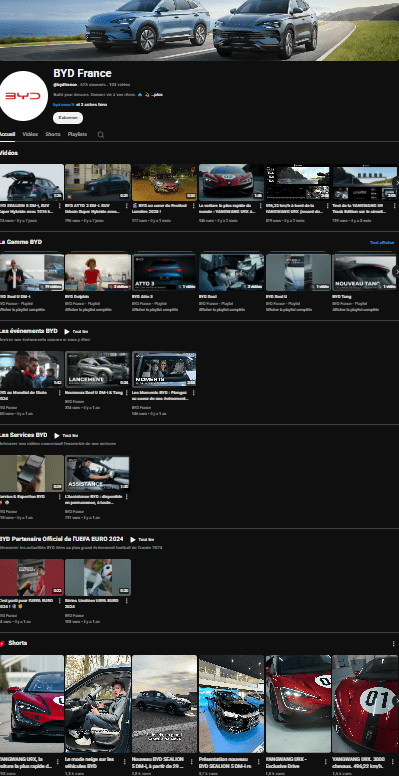The width and height of the screenshot is (399, 776).
Task: Click 'Tout lire' for UEFA EURO 2024 section
Action: click(146, 539)
